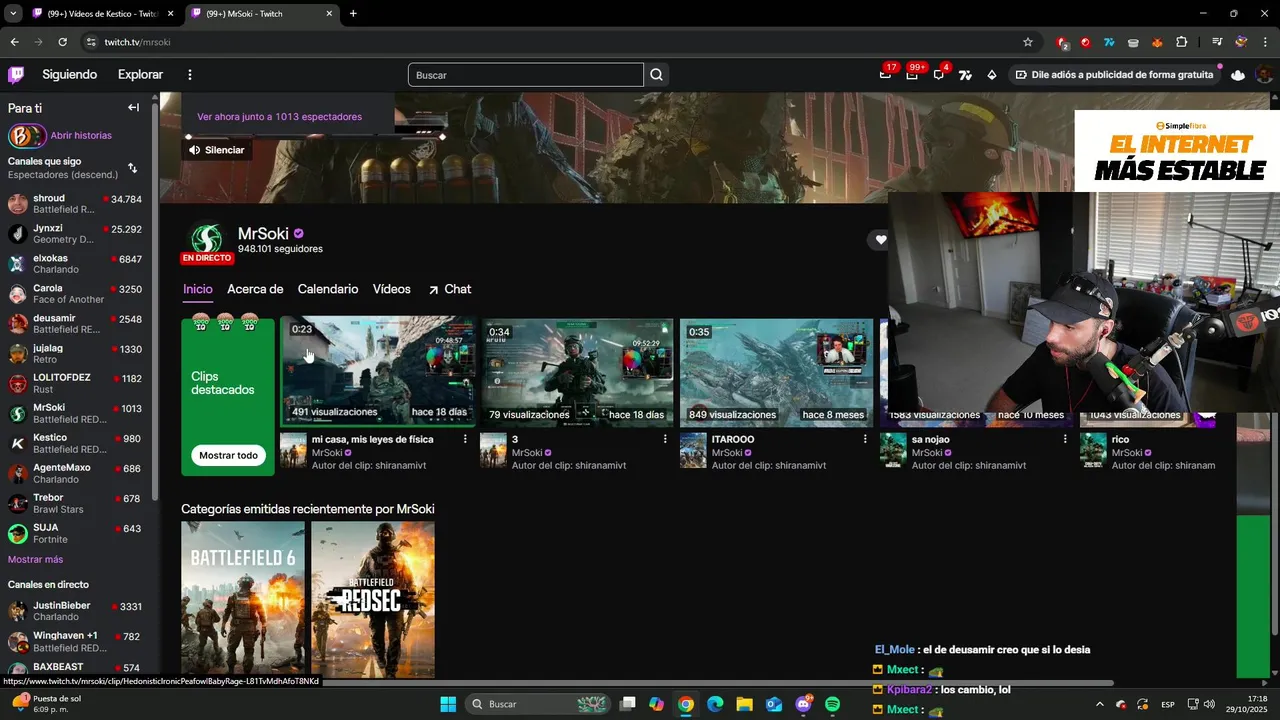Image resolution: width=1280 pixels, height=720 pixels.
Task: Open the Battlefield 6 category cover
Action: [243, 599]
